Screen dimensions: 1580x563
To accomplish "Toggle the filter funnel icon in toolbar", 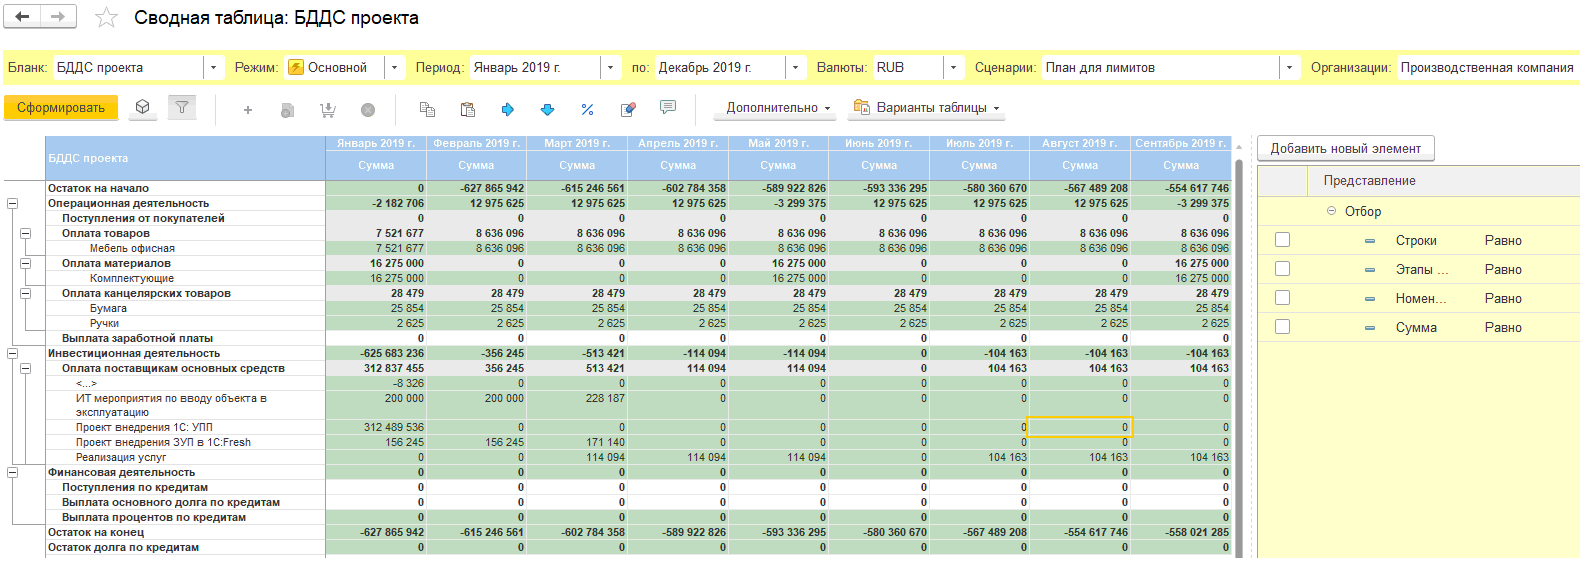I will [x=181, y=108].
